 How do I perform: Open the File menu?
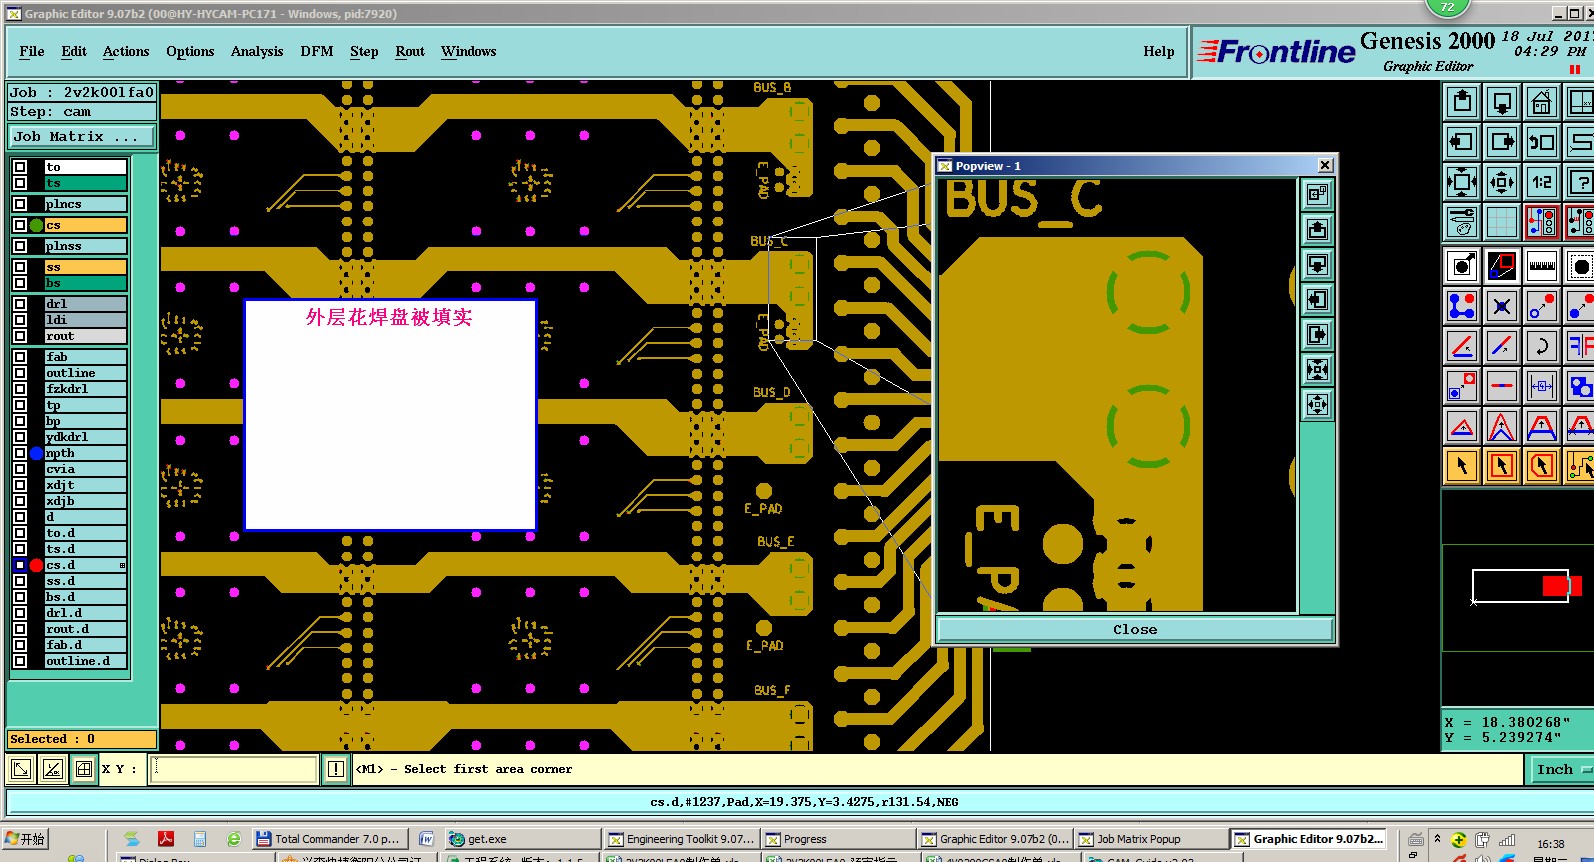[x=32, y=51]
